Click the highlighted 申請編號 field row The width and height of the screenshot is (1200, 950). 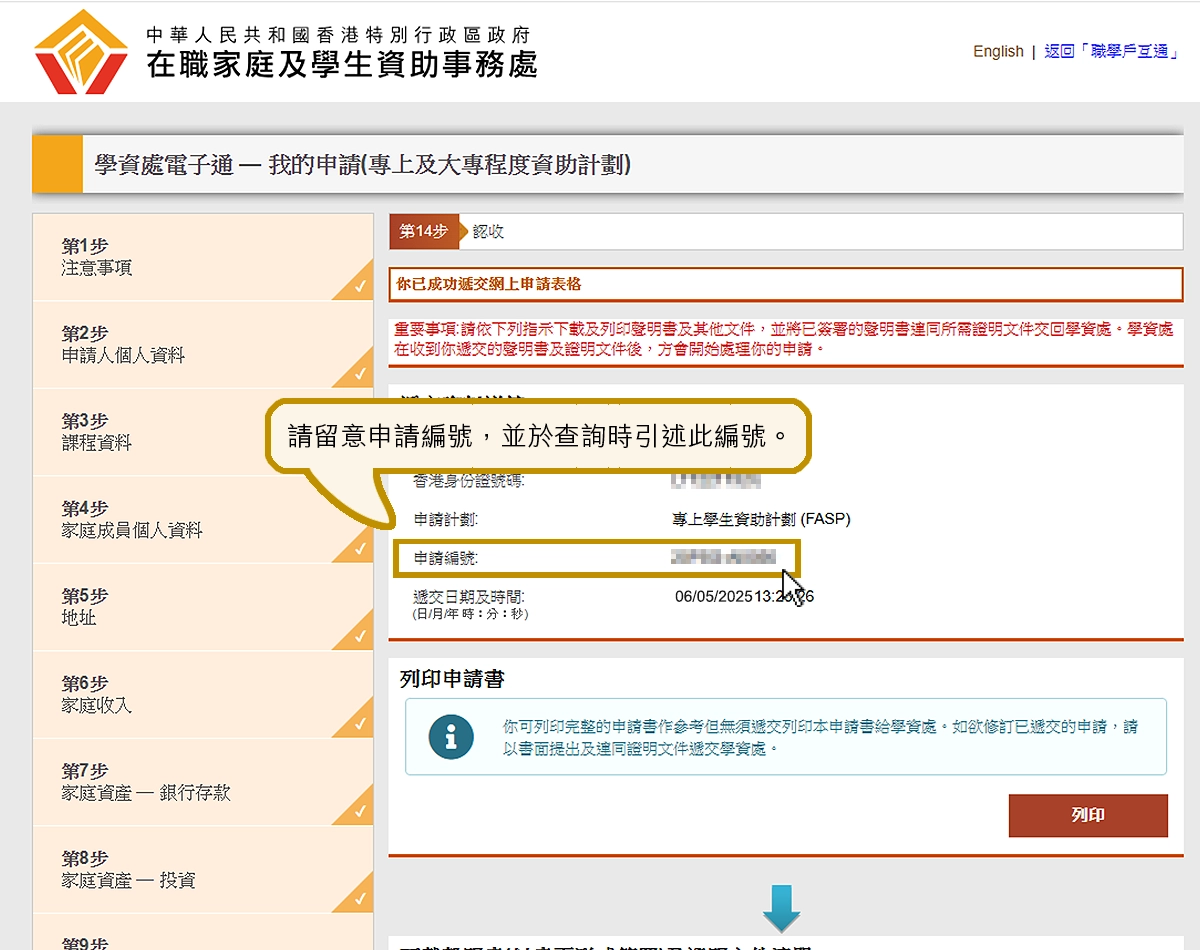pos(596,558)
